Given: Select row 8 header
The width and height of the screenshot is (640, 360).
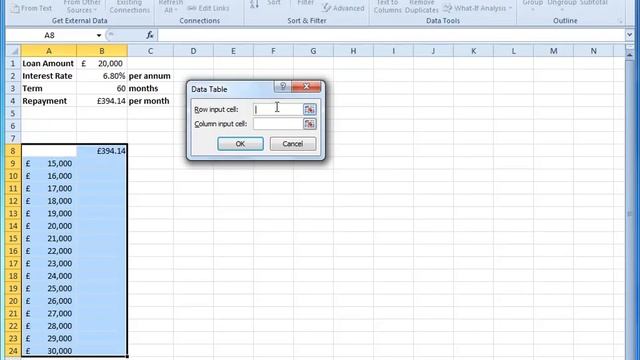Looking at the screenshot, I should tap(13, 151).
